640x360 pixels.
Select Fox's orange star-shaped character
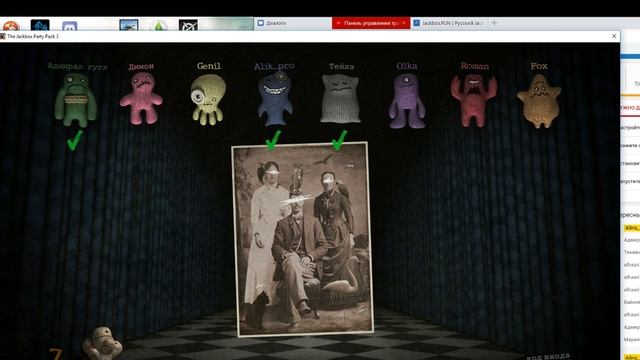pyautogui.click(x=539, y=101)
